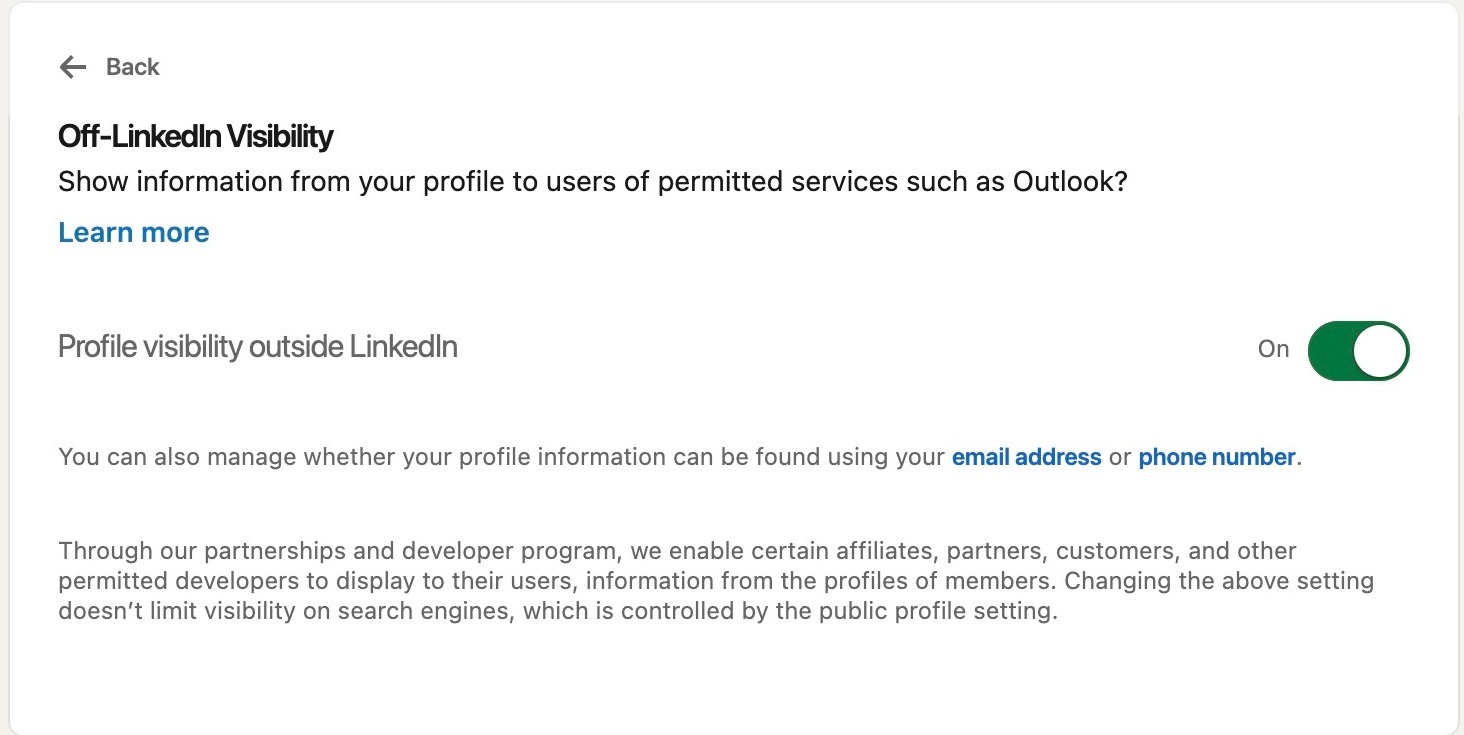Click the Off-LinkedIn Visibility heading

pyautogui.click(x=196, y=136)
